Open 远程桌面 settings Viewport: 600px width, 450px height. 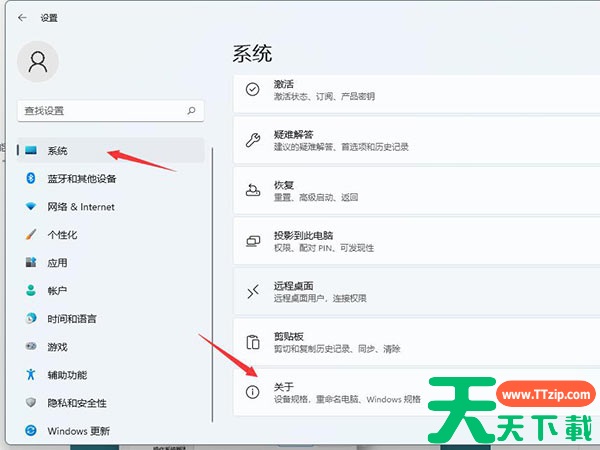(416, 292)
